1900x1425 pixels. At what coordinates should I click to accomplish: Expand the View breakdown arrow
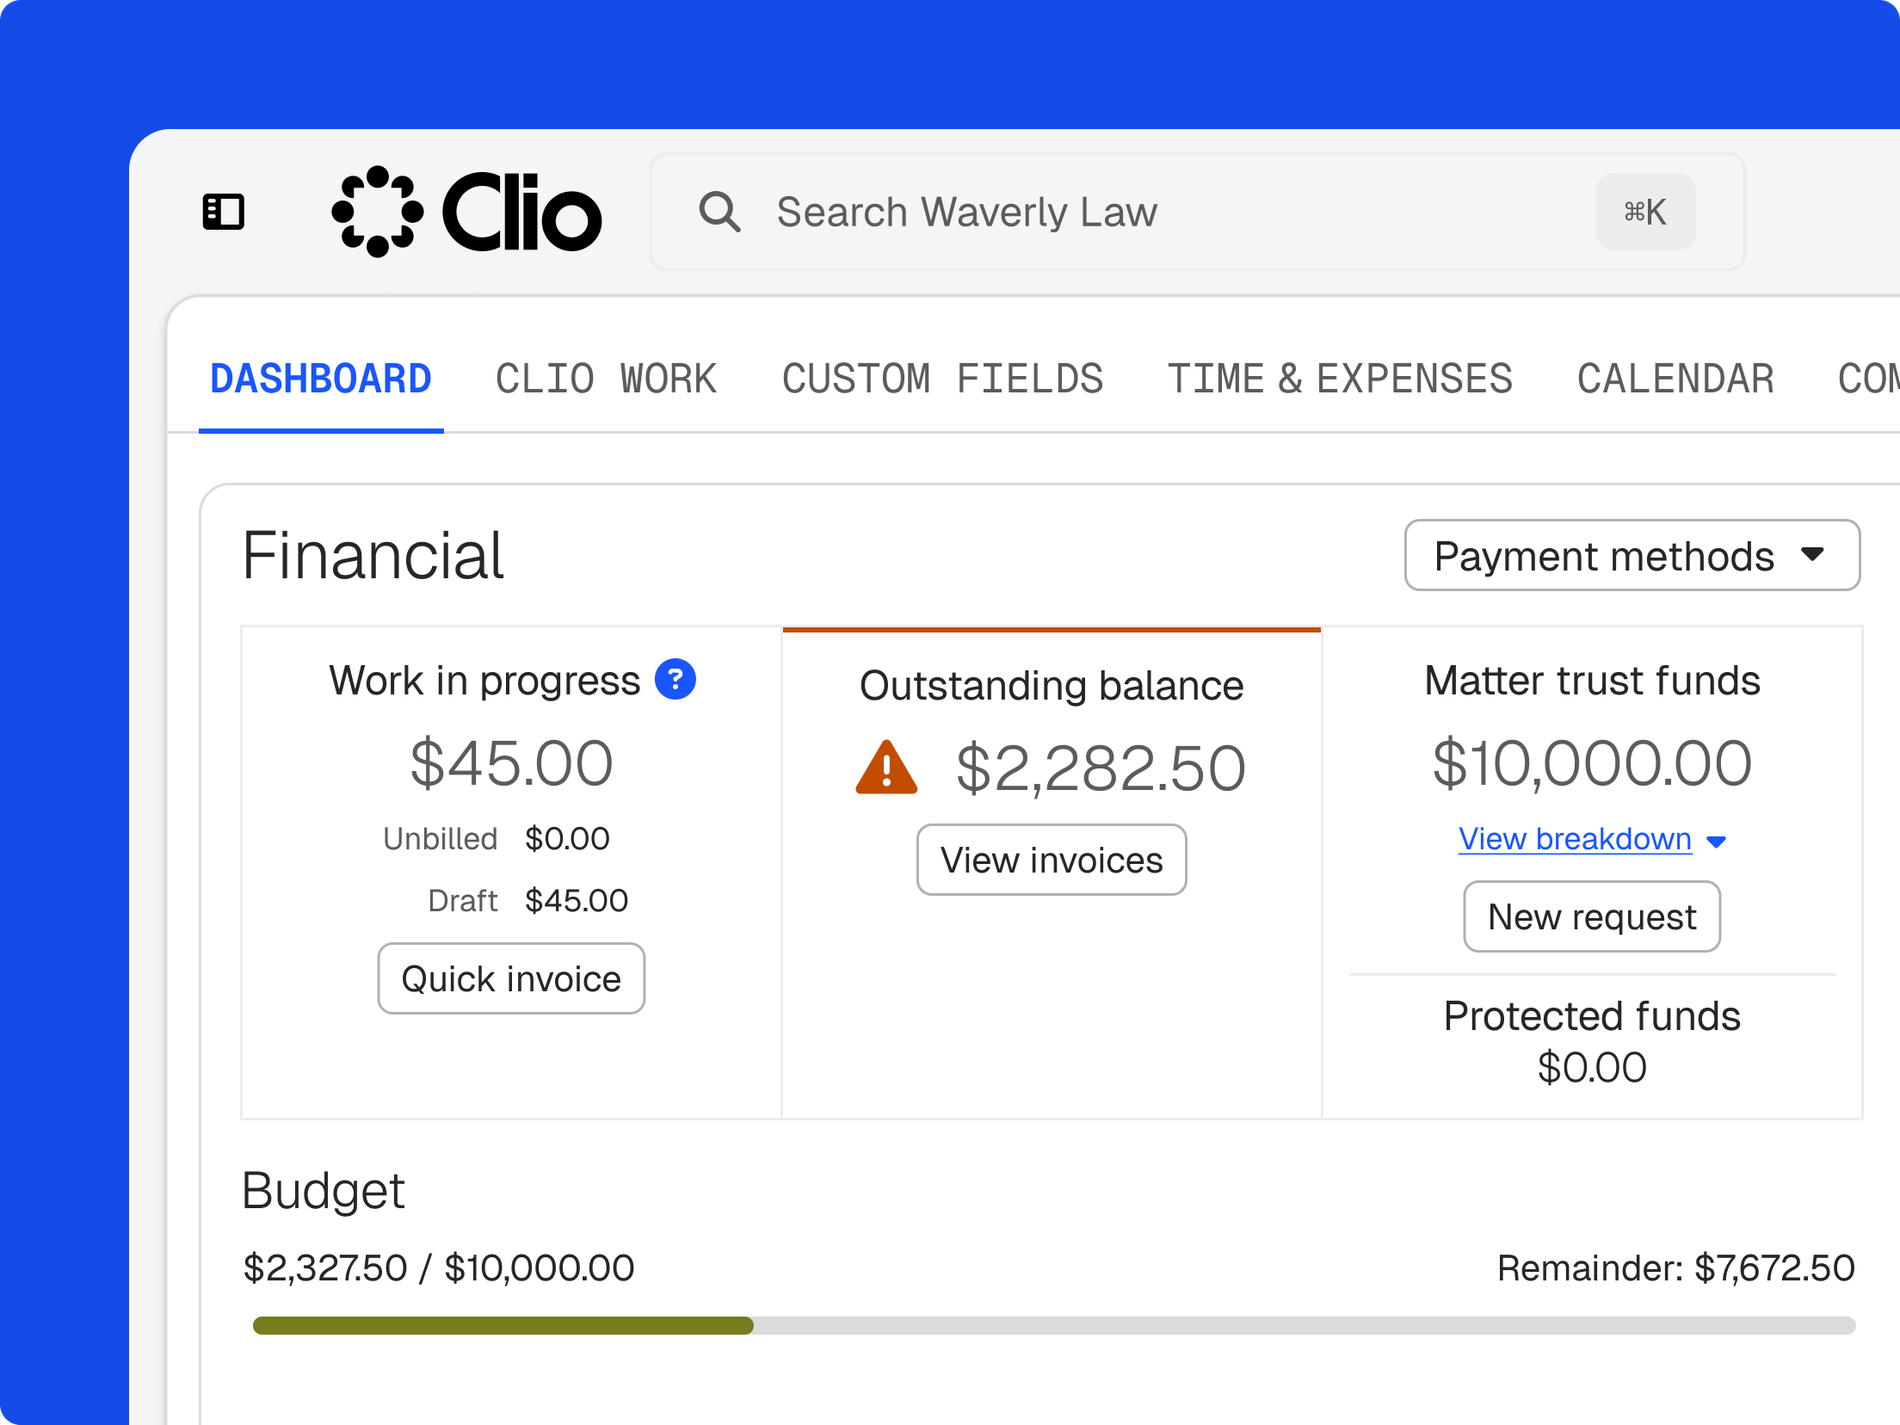[1717, 841]
